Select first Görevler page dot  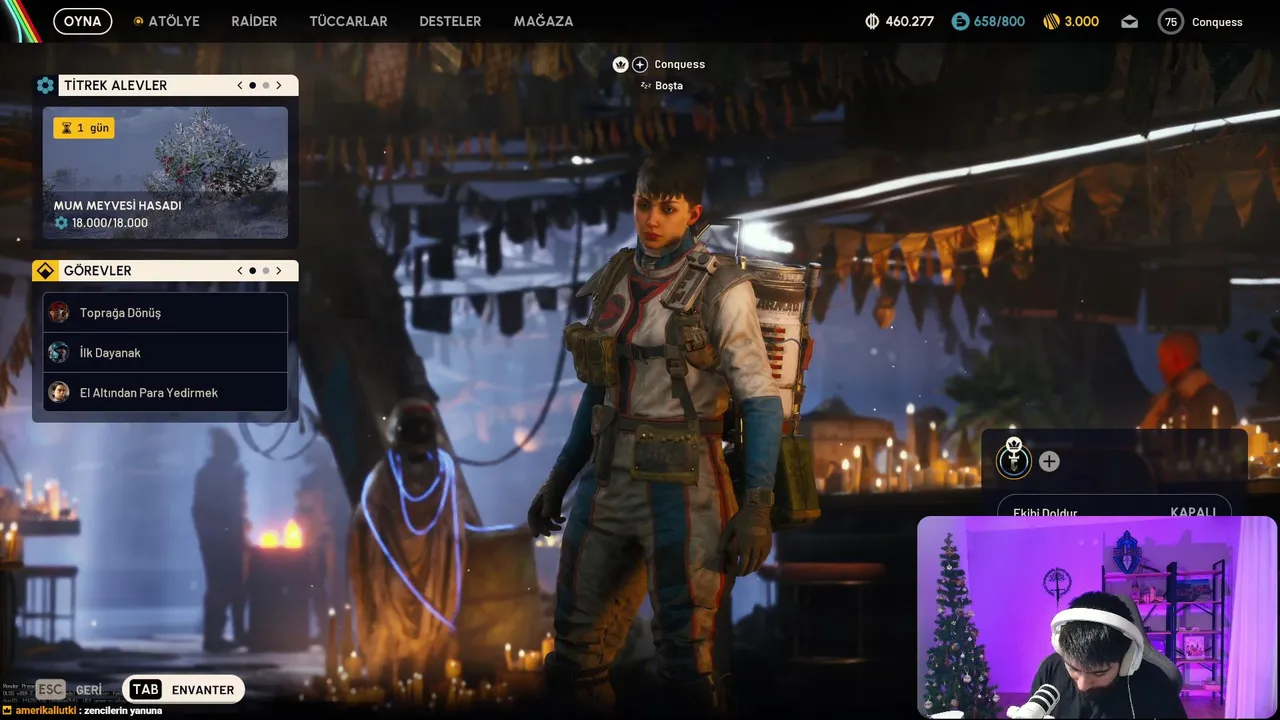[x=252, y=270]
